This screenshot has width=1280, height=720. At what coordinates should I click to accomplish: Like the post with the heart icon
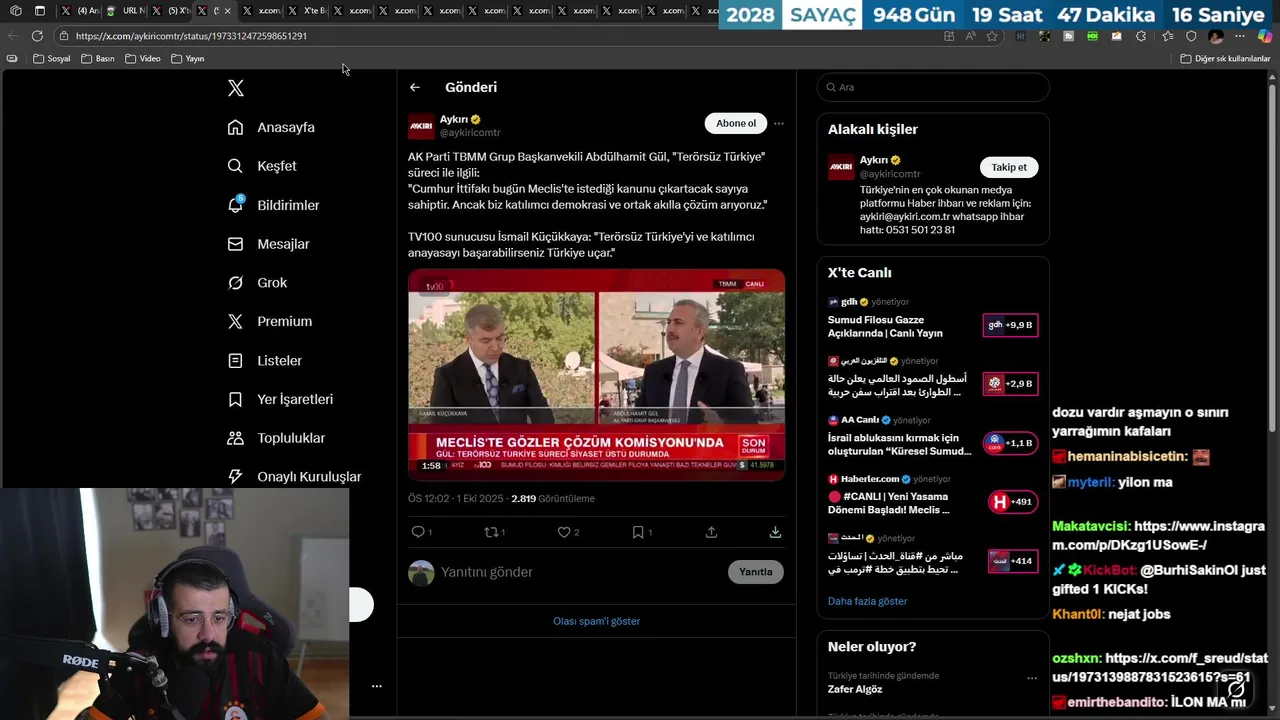click(564, 532)
